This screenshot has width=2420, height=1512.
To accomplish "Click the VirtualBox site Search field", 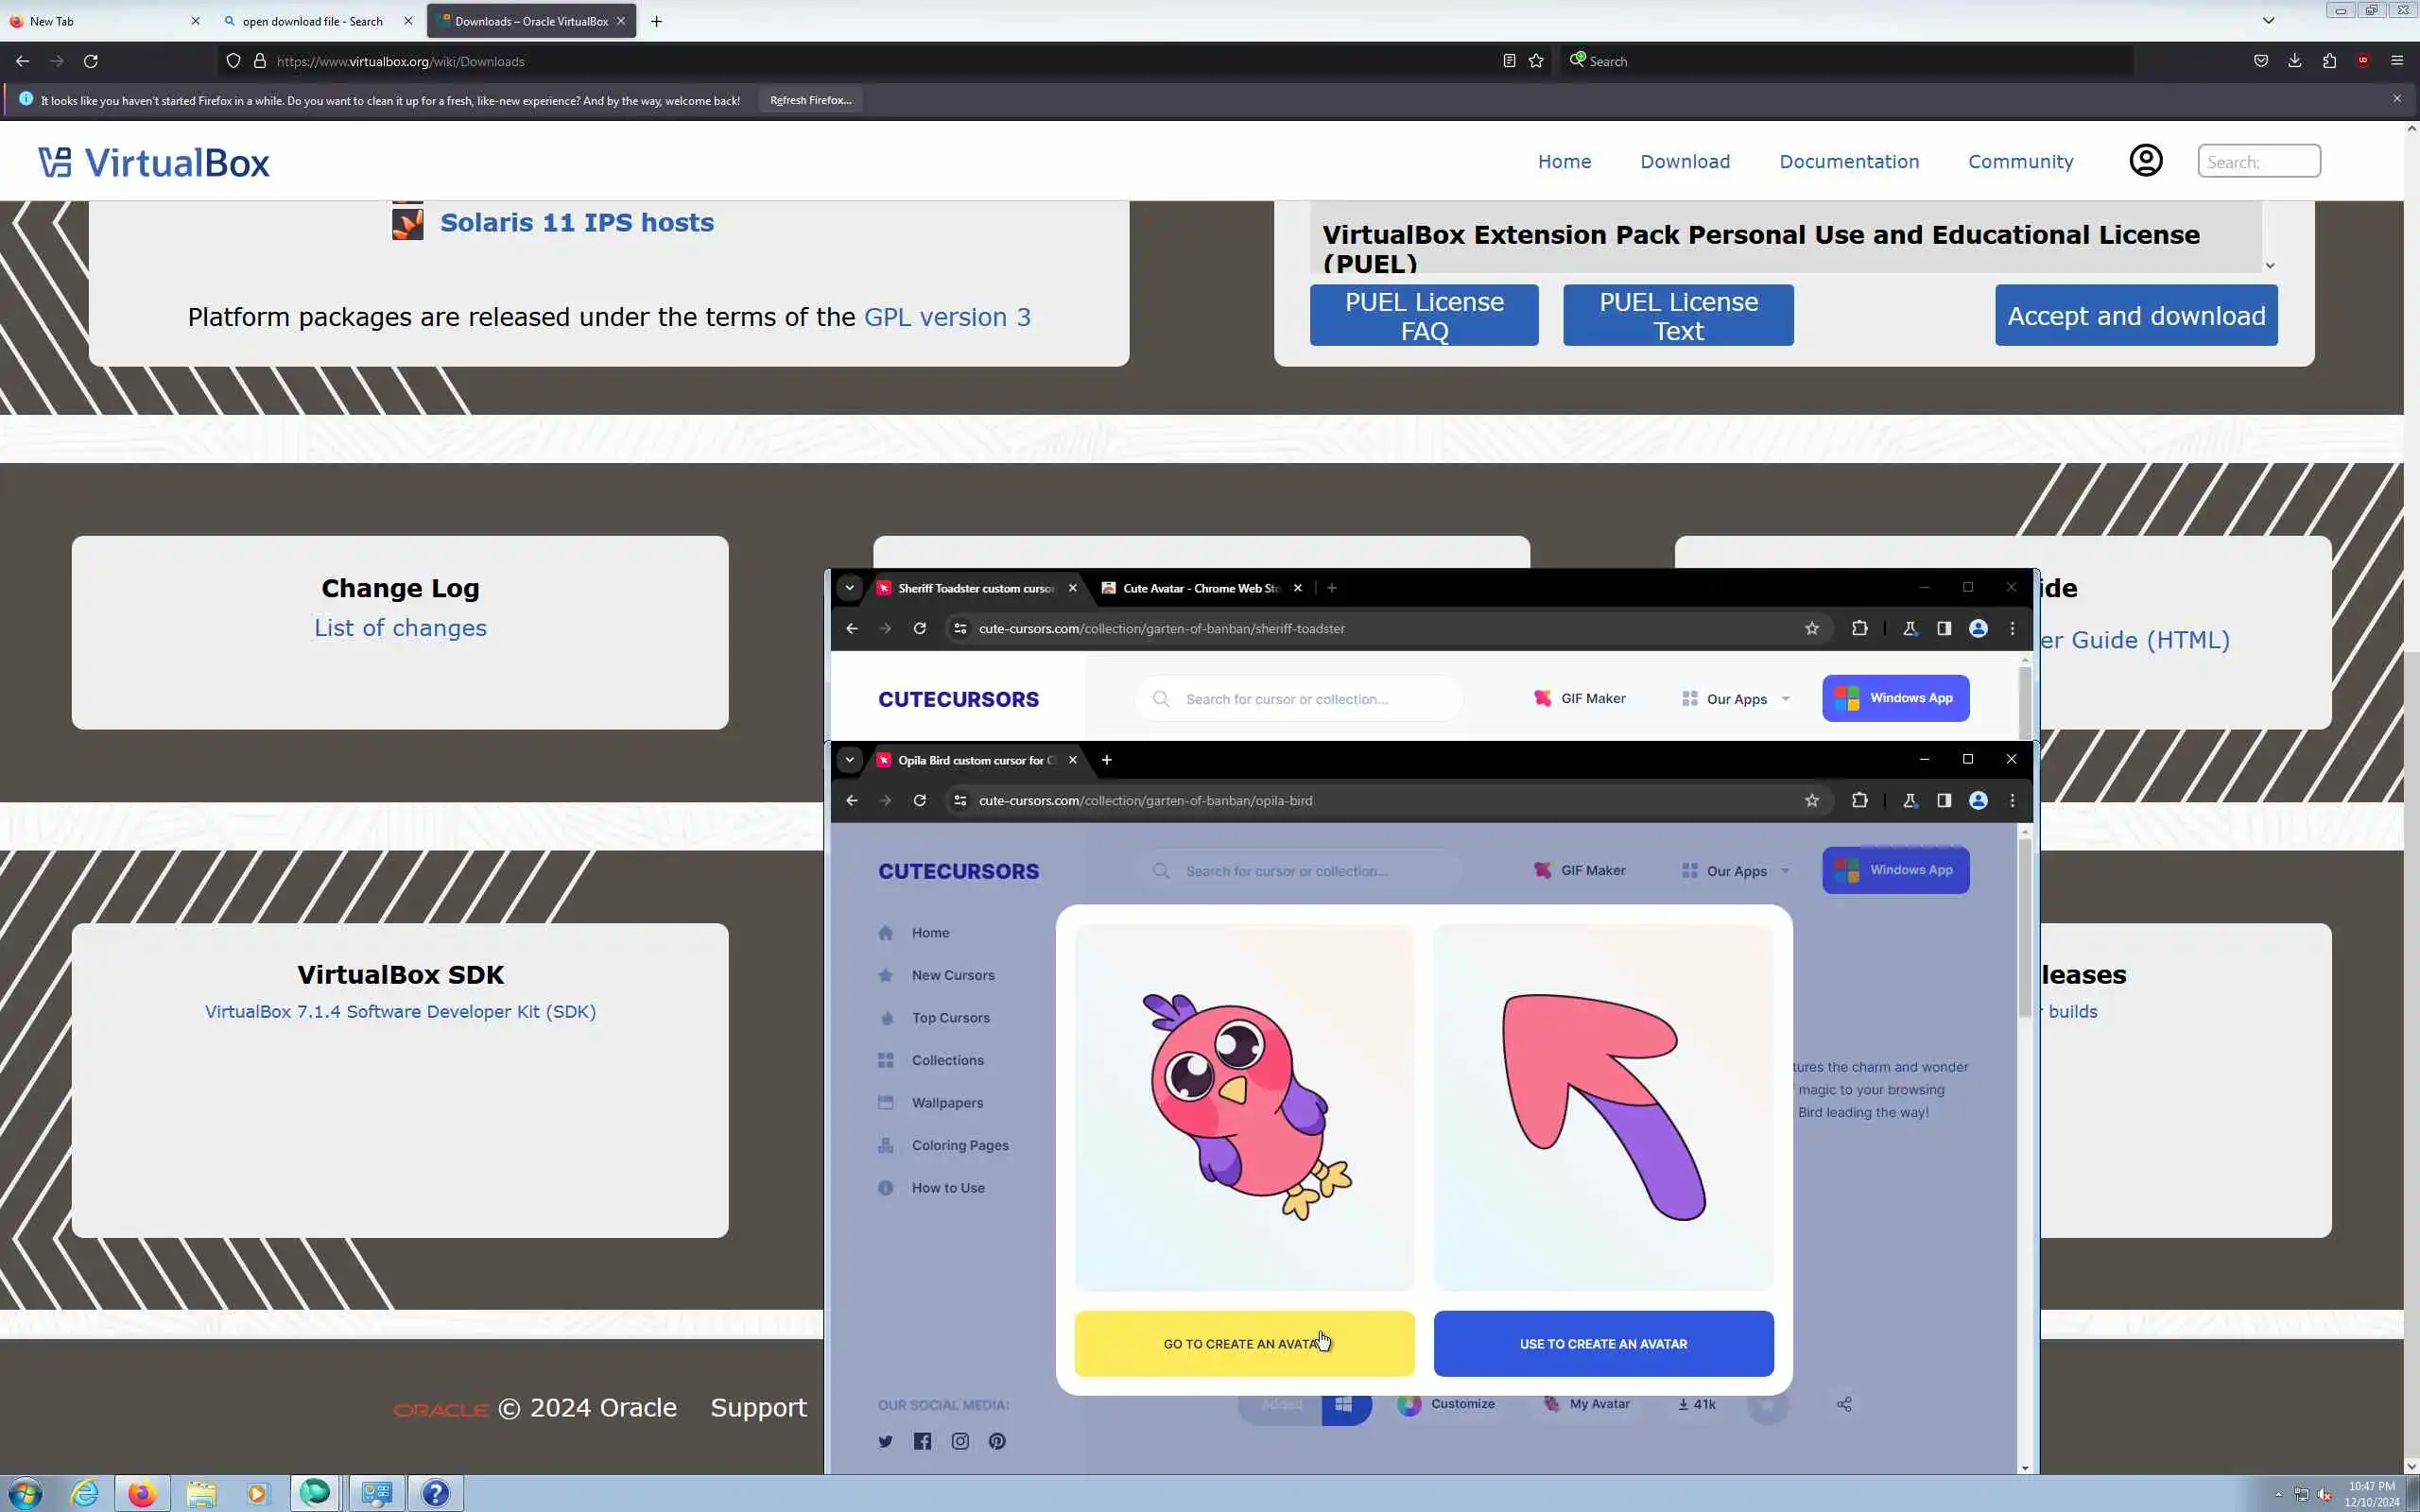I will 2258,161.
